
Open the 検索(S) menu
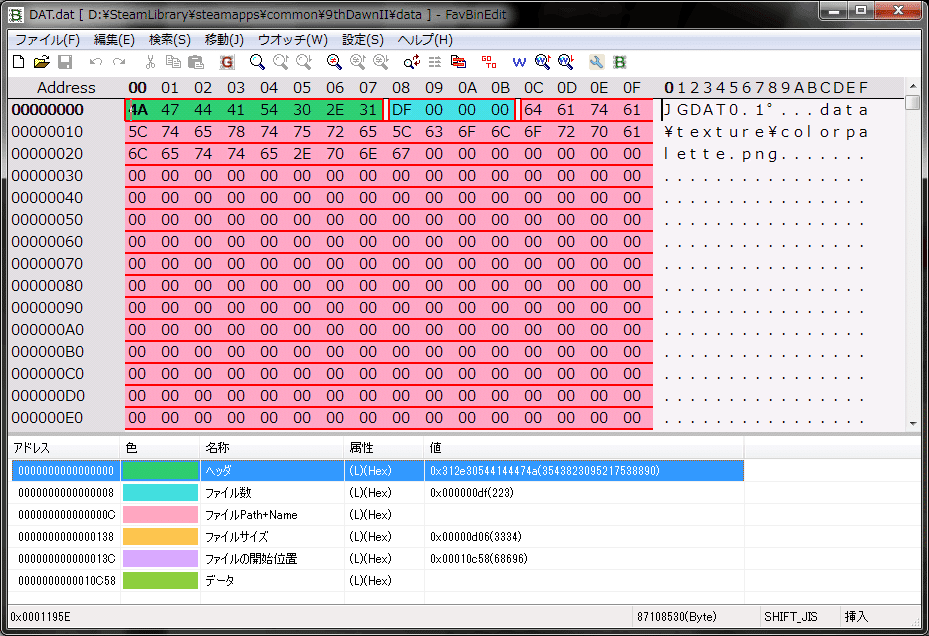(x=169, y=40)
